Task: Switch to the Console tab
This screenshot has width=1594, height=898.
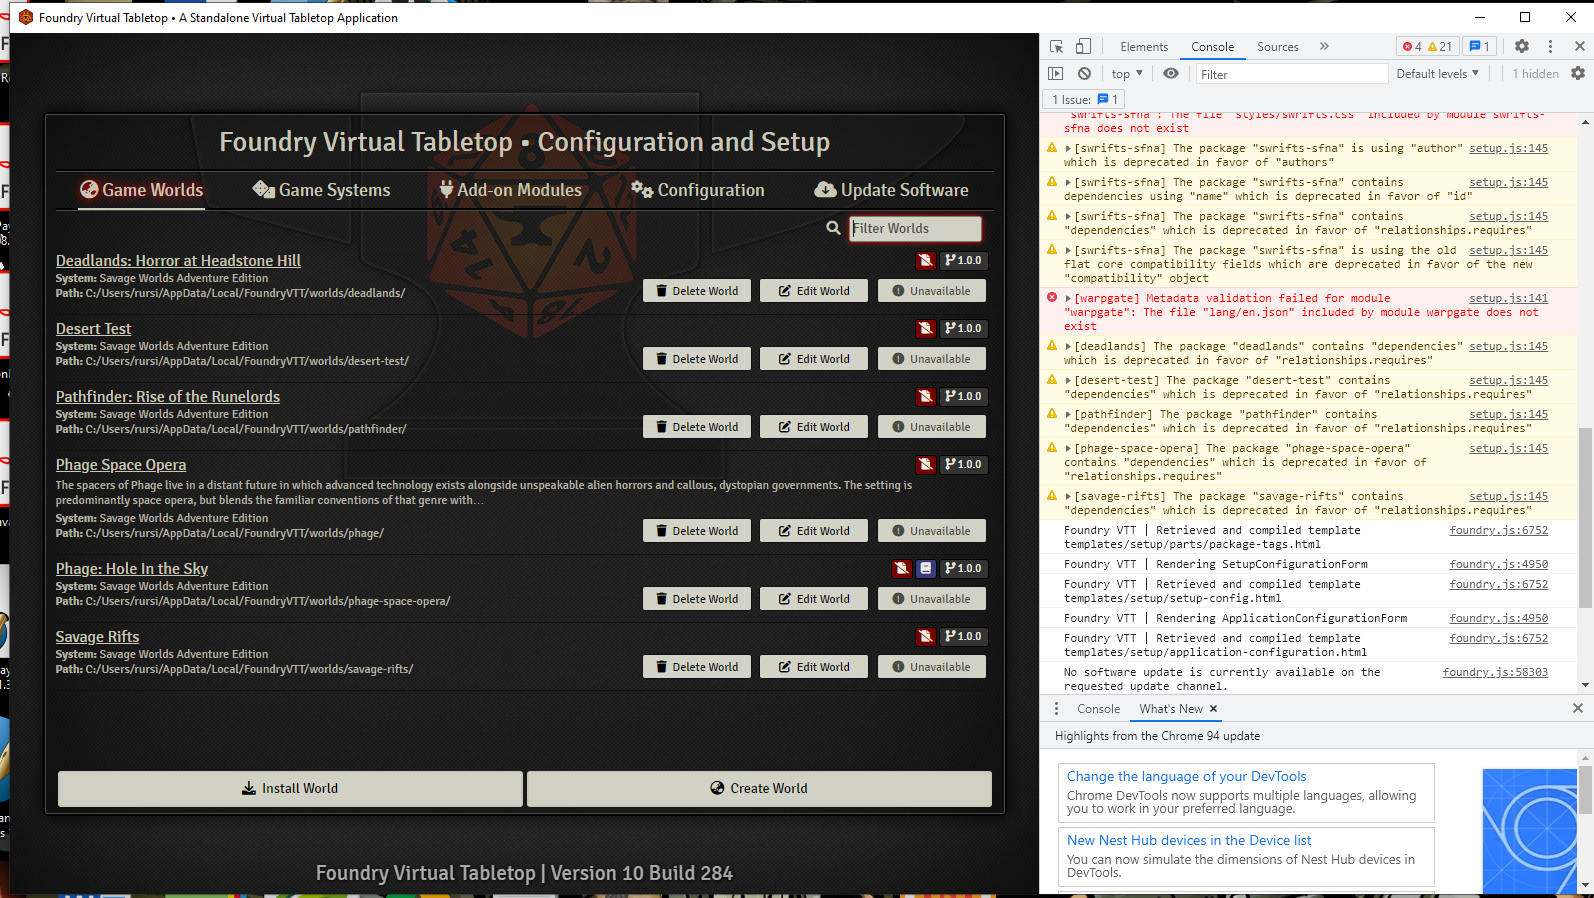Action: pos(1212,47)
